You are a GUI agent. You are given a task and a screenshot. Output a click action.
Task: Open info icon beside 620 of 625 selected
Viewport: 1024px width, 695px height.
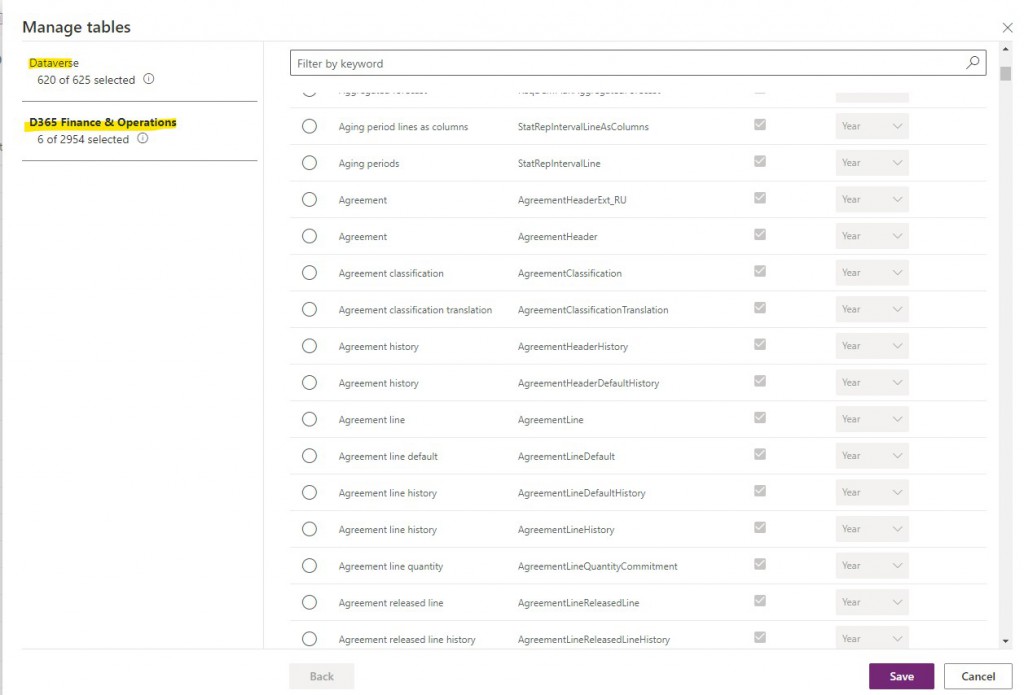[149, 79]
